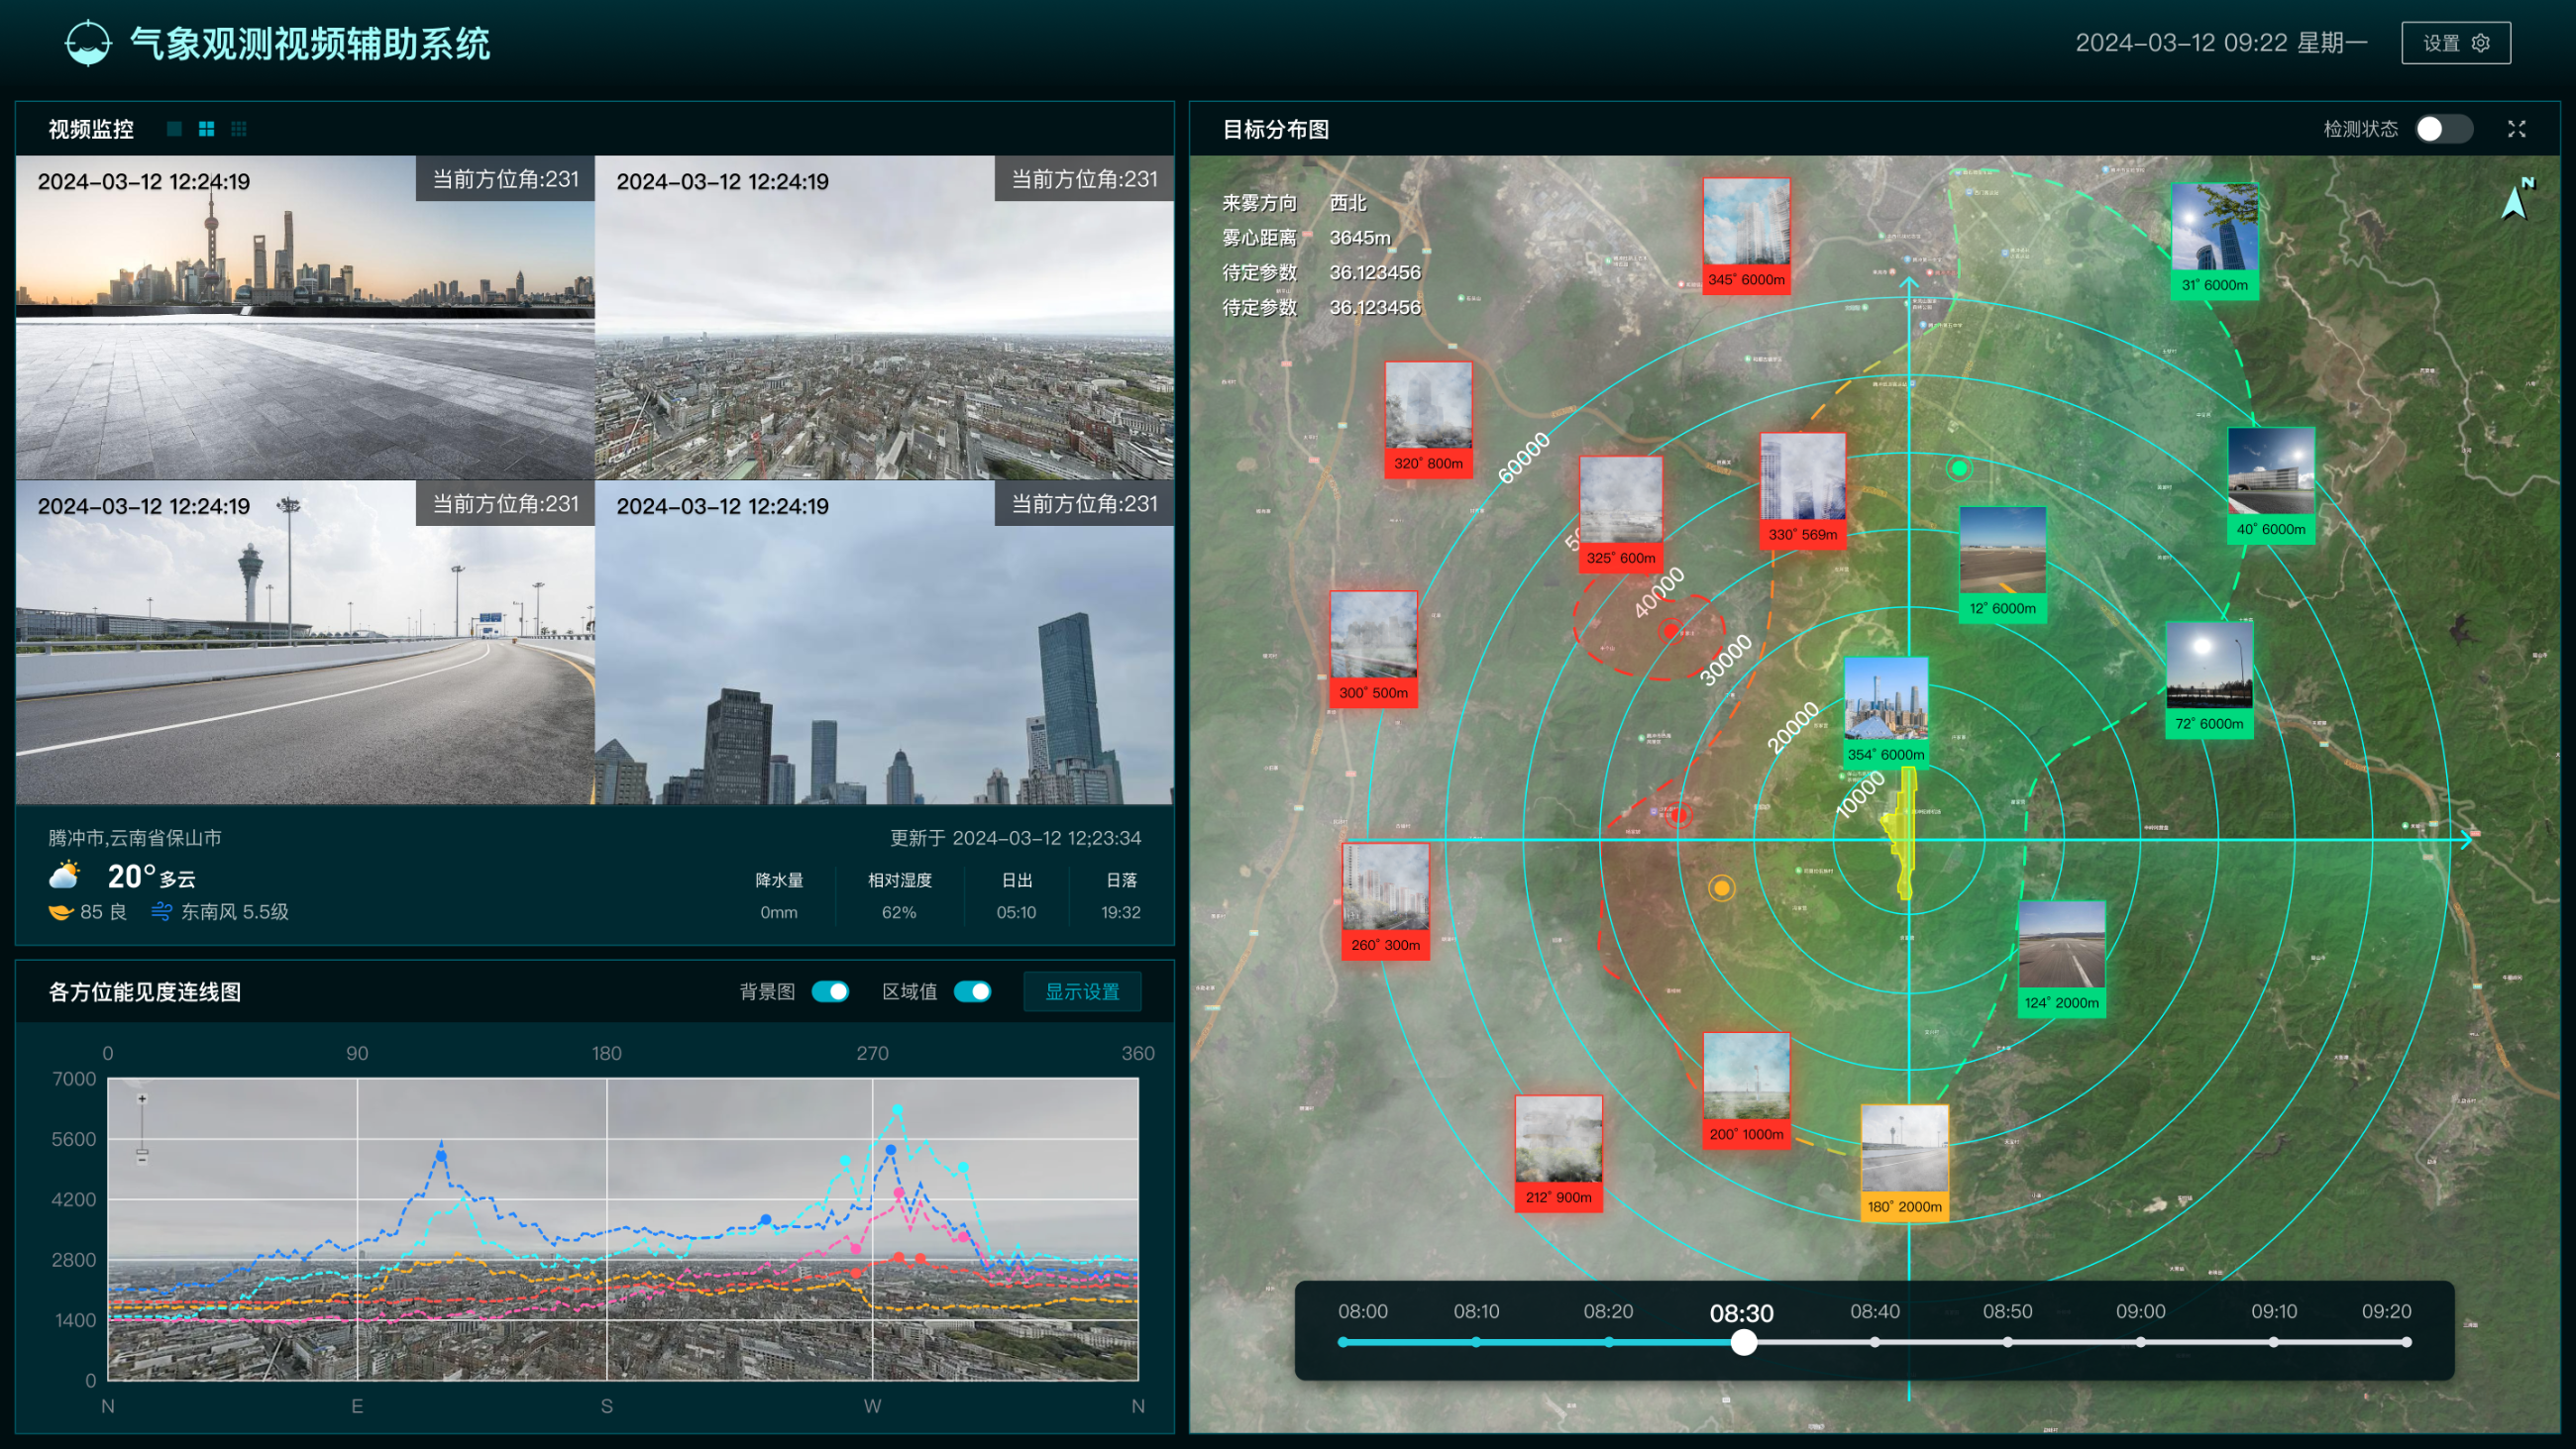
Task: Click the cloudy weather icon
Action: click(65, 875)
